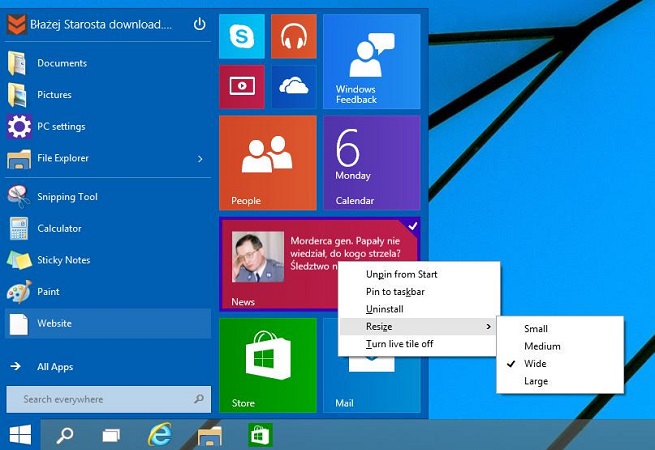Click the taskbar Search magnifier
655x450 pixels.
(x=65, y=435)
